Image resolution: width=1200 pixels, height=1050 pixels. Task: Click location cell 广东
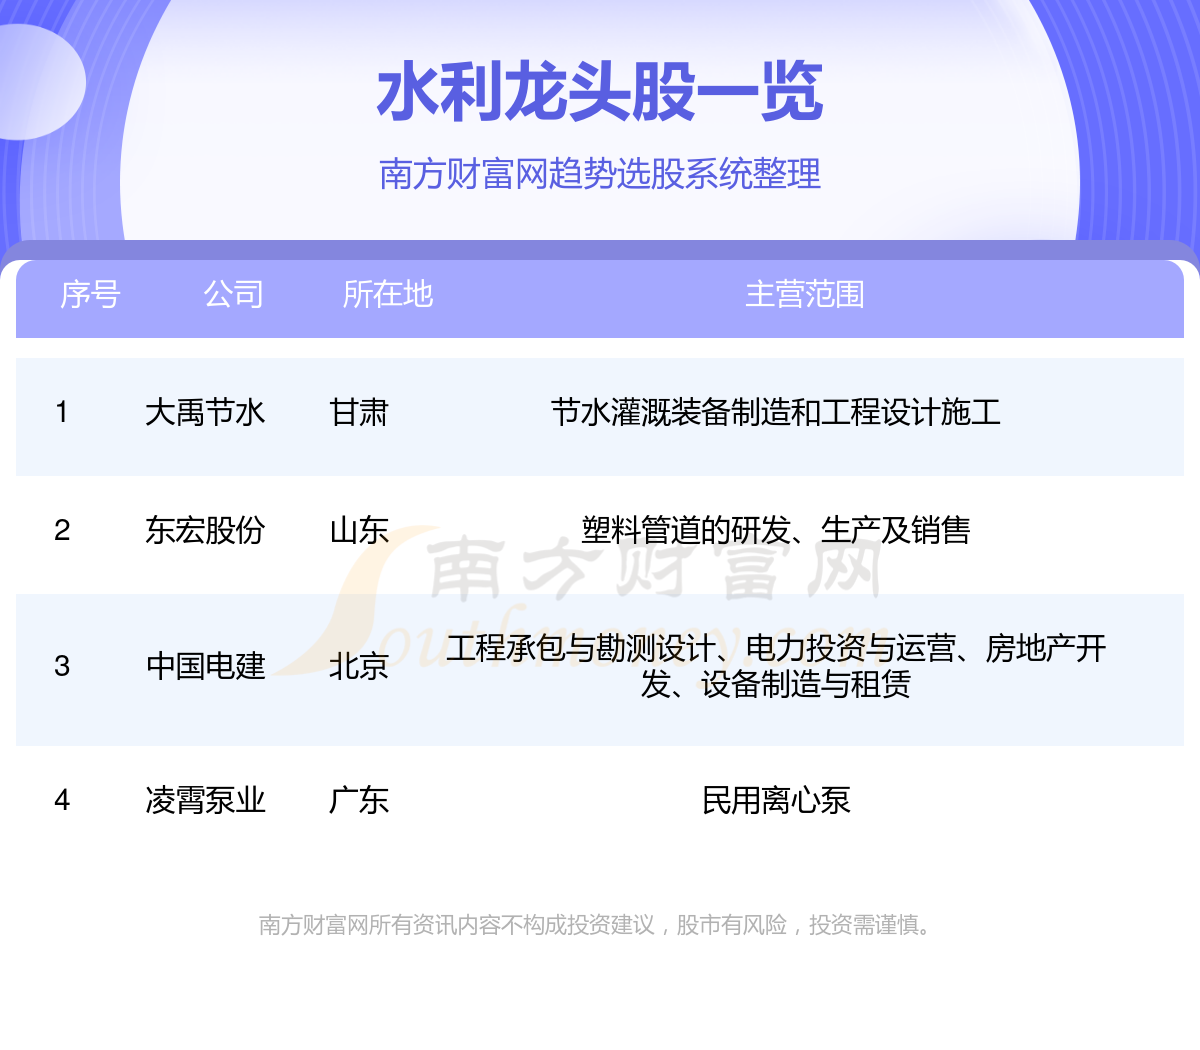click(x=359, y=800)
